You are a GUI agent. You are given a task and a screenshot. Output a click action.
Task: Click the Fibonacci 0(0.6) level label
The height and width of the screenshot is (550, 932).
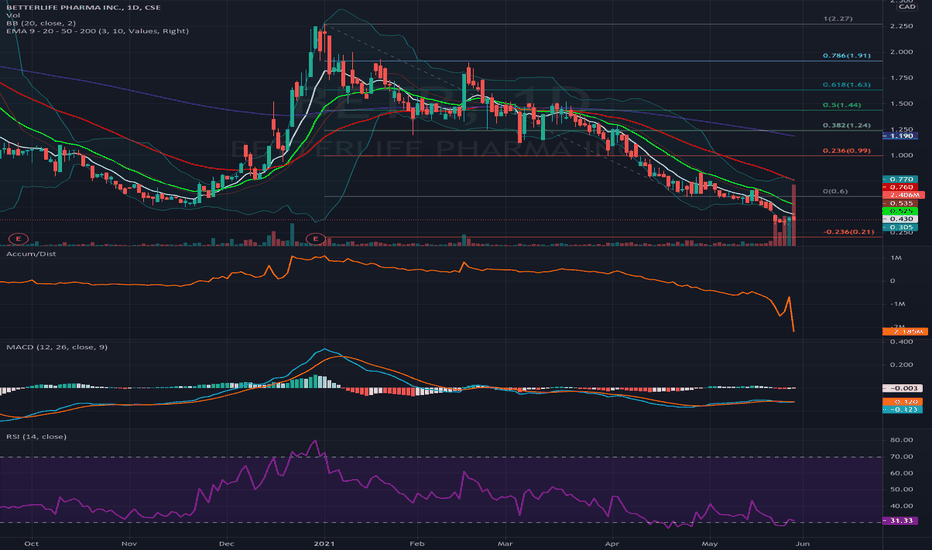835,191
